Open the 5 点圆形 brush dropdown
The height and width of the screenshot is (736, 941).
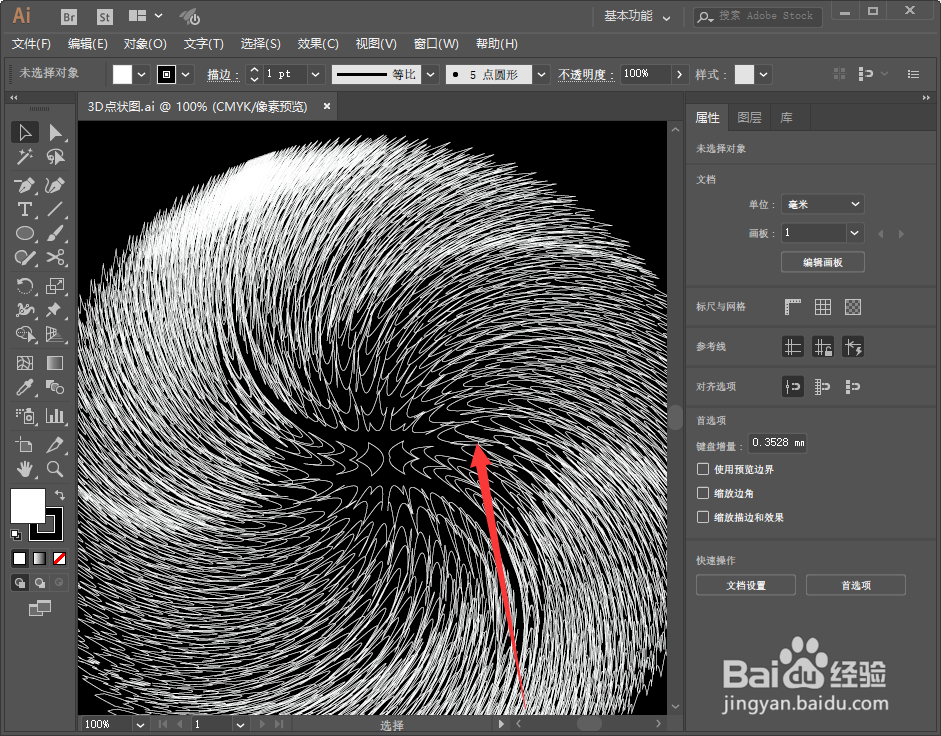[541, 74]
